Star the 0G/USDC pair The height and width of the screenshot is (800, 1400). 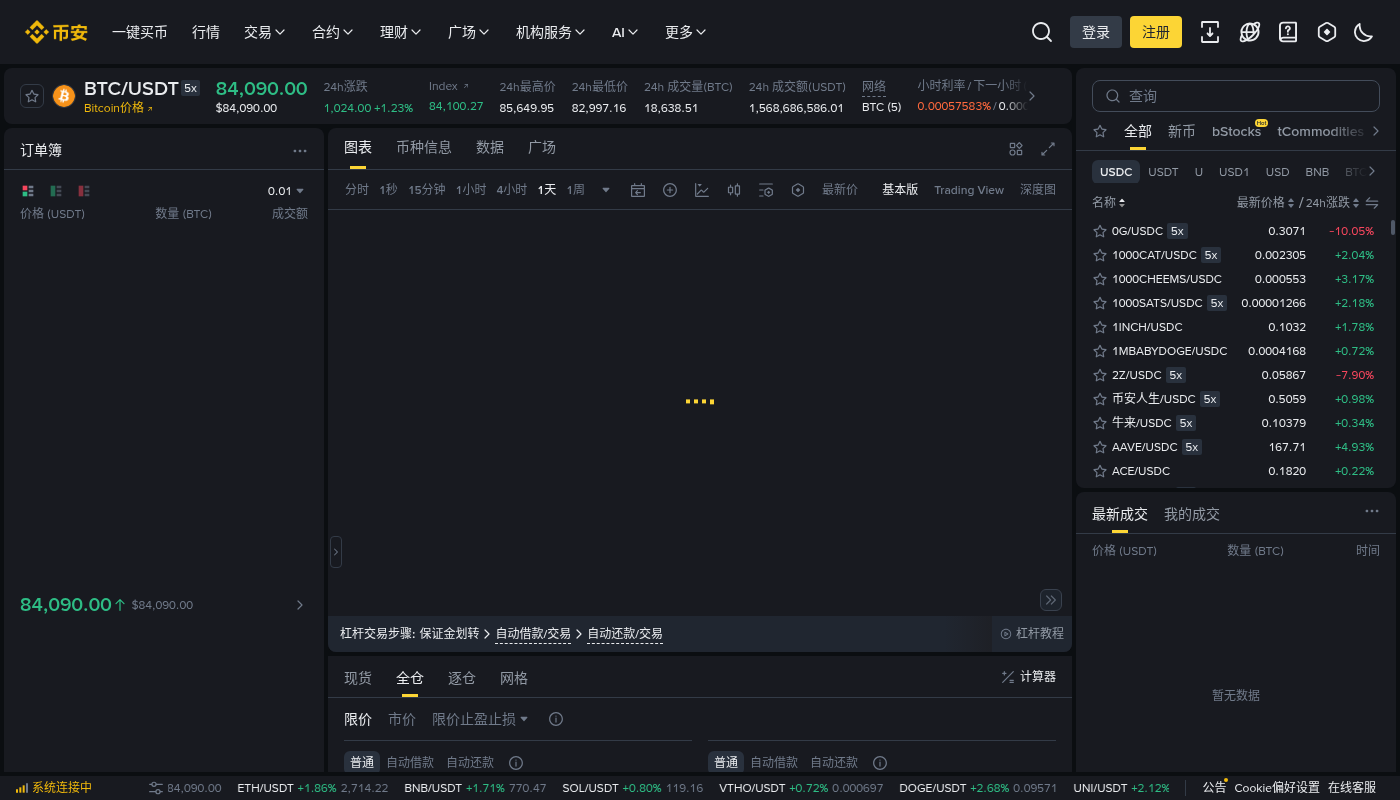[x=1100, y=231]
